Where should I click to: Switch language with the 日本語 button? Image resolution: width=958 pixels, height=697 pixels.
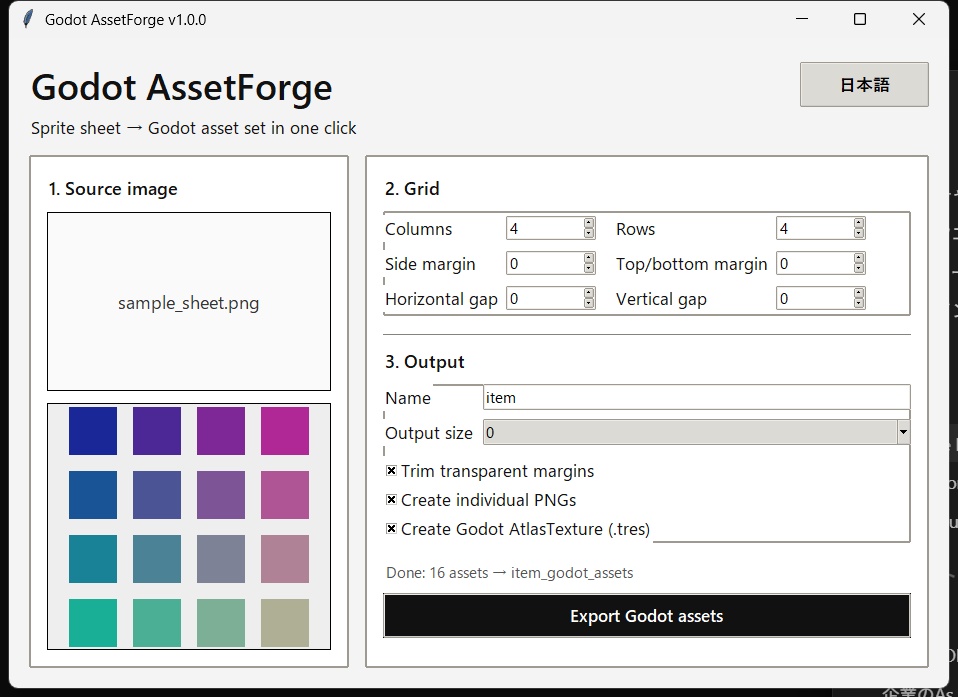[864, 84]
